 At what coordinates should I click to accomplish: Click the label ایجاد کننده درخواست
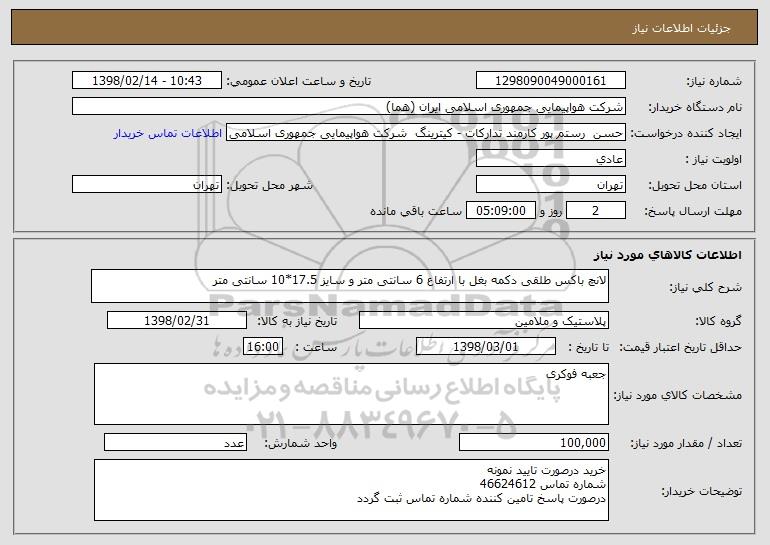pyautogui.click(x=686, y=133)
